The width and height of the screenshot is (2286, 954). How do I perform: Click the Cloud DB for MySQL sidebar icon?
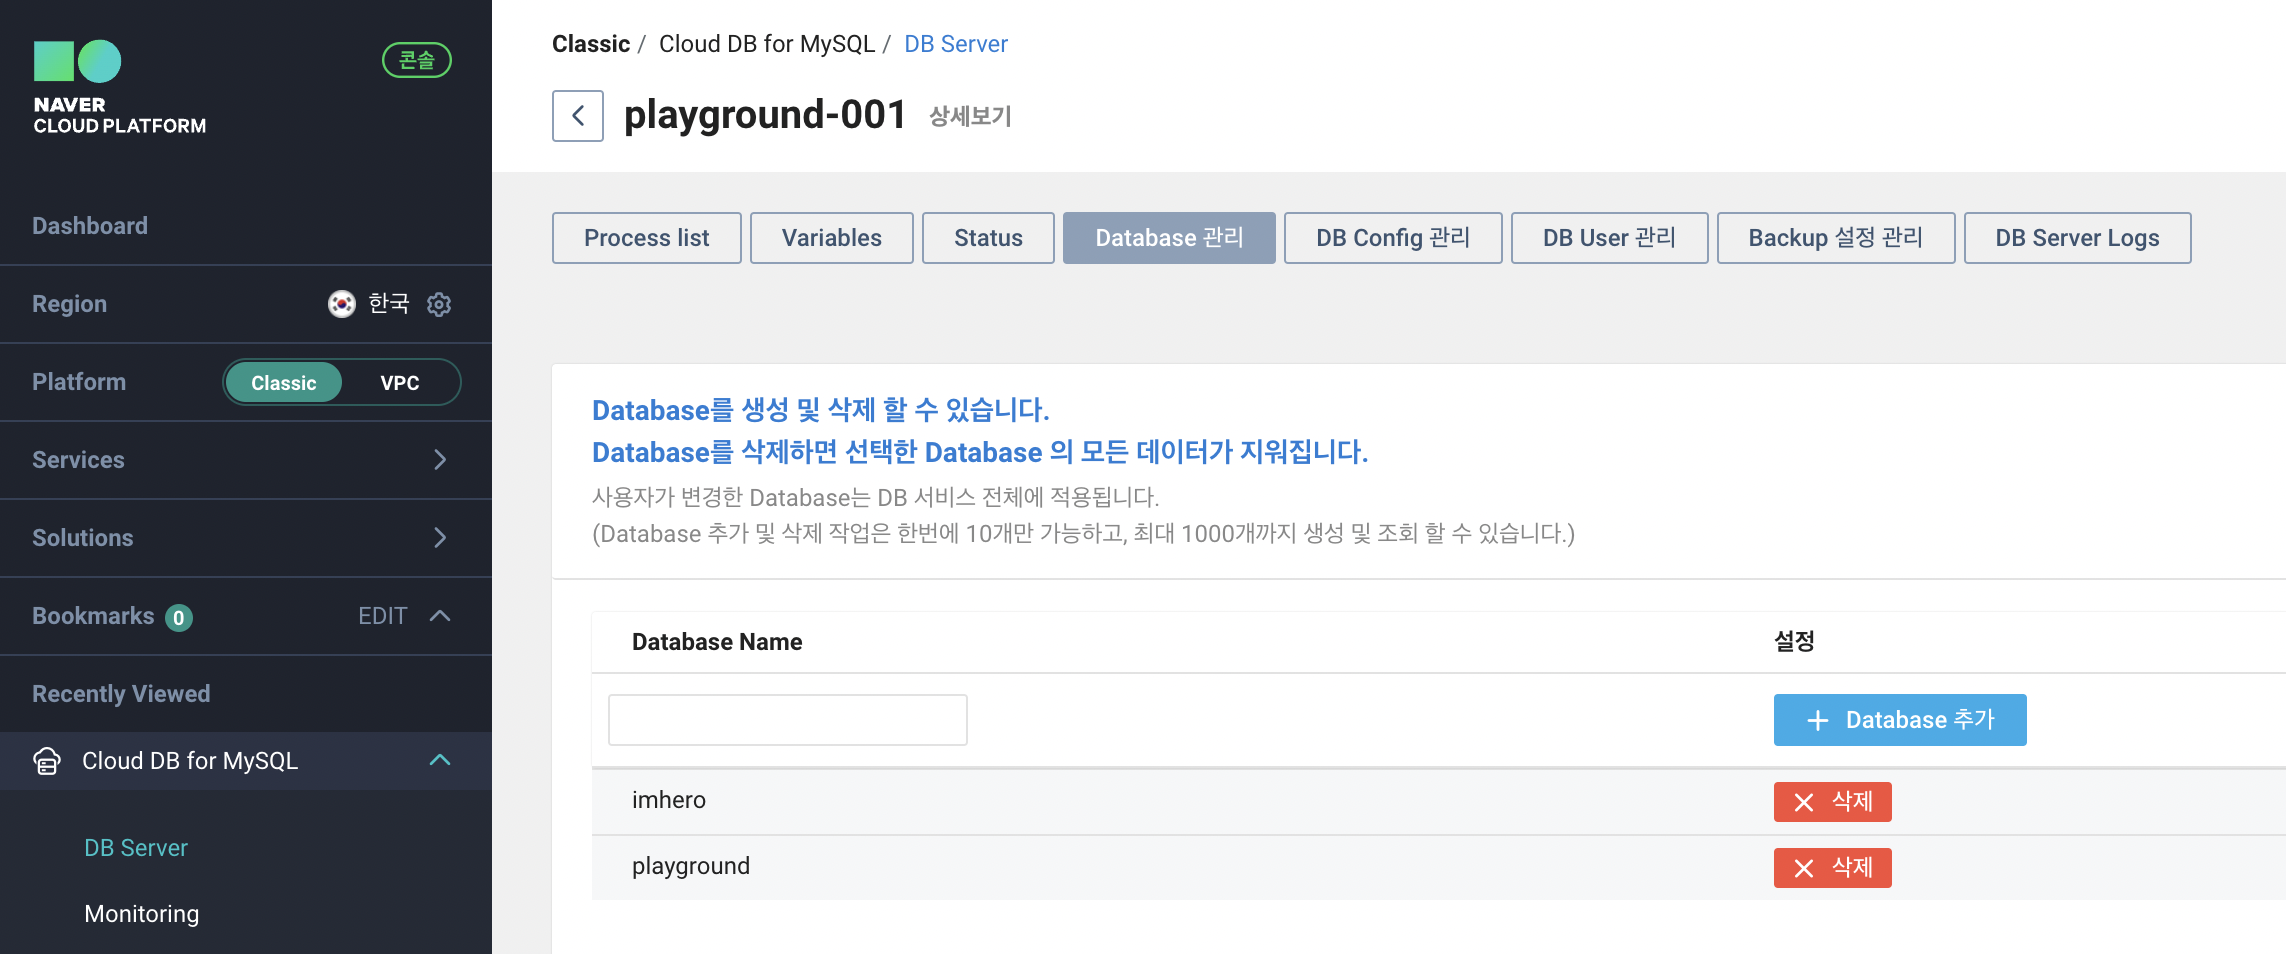47,761
